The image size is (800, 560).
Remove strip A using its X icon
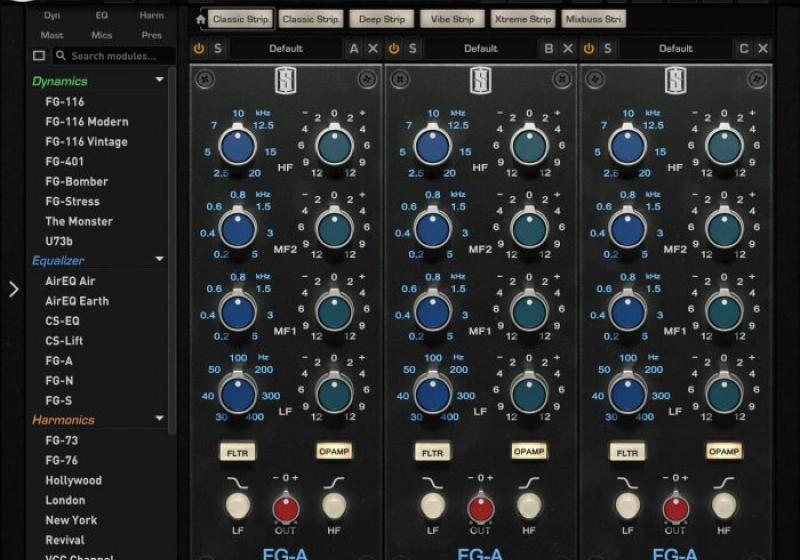[x=373, y=48]
